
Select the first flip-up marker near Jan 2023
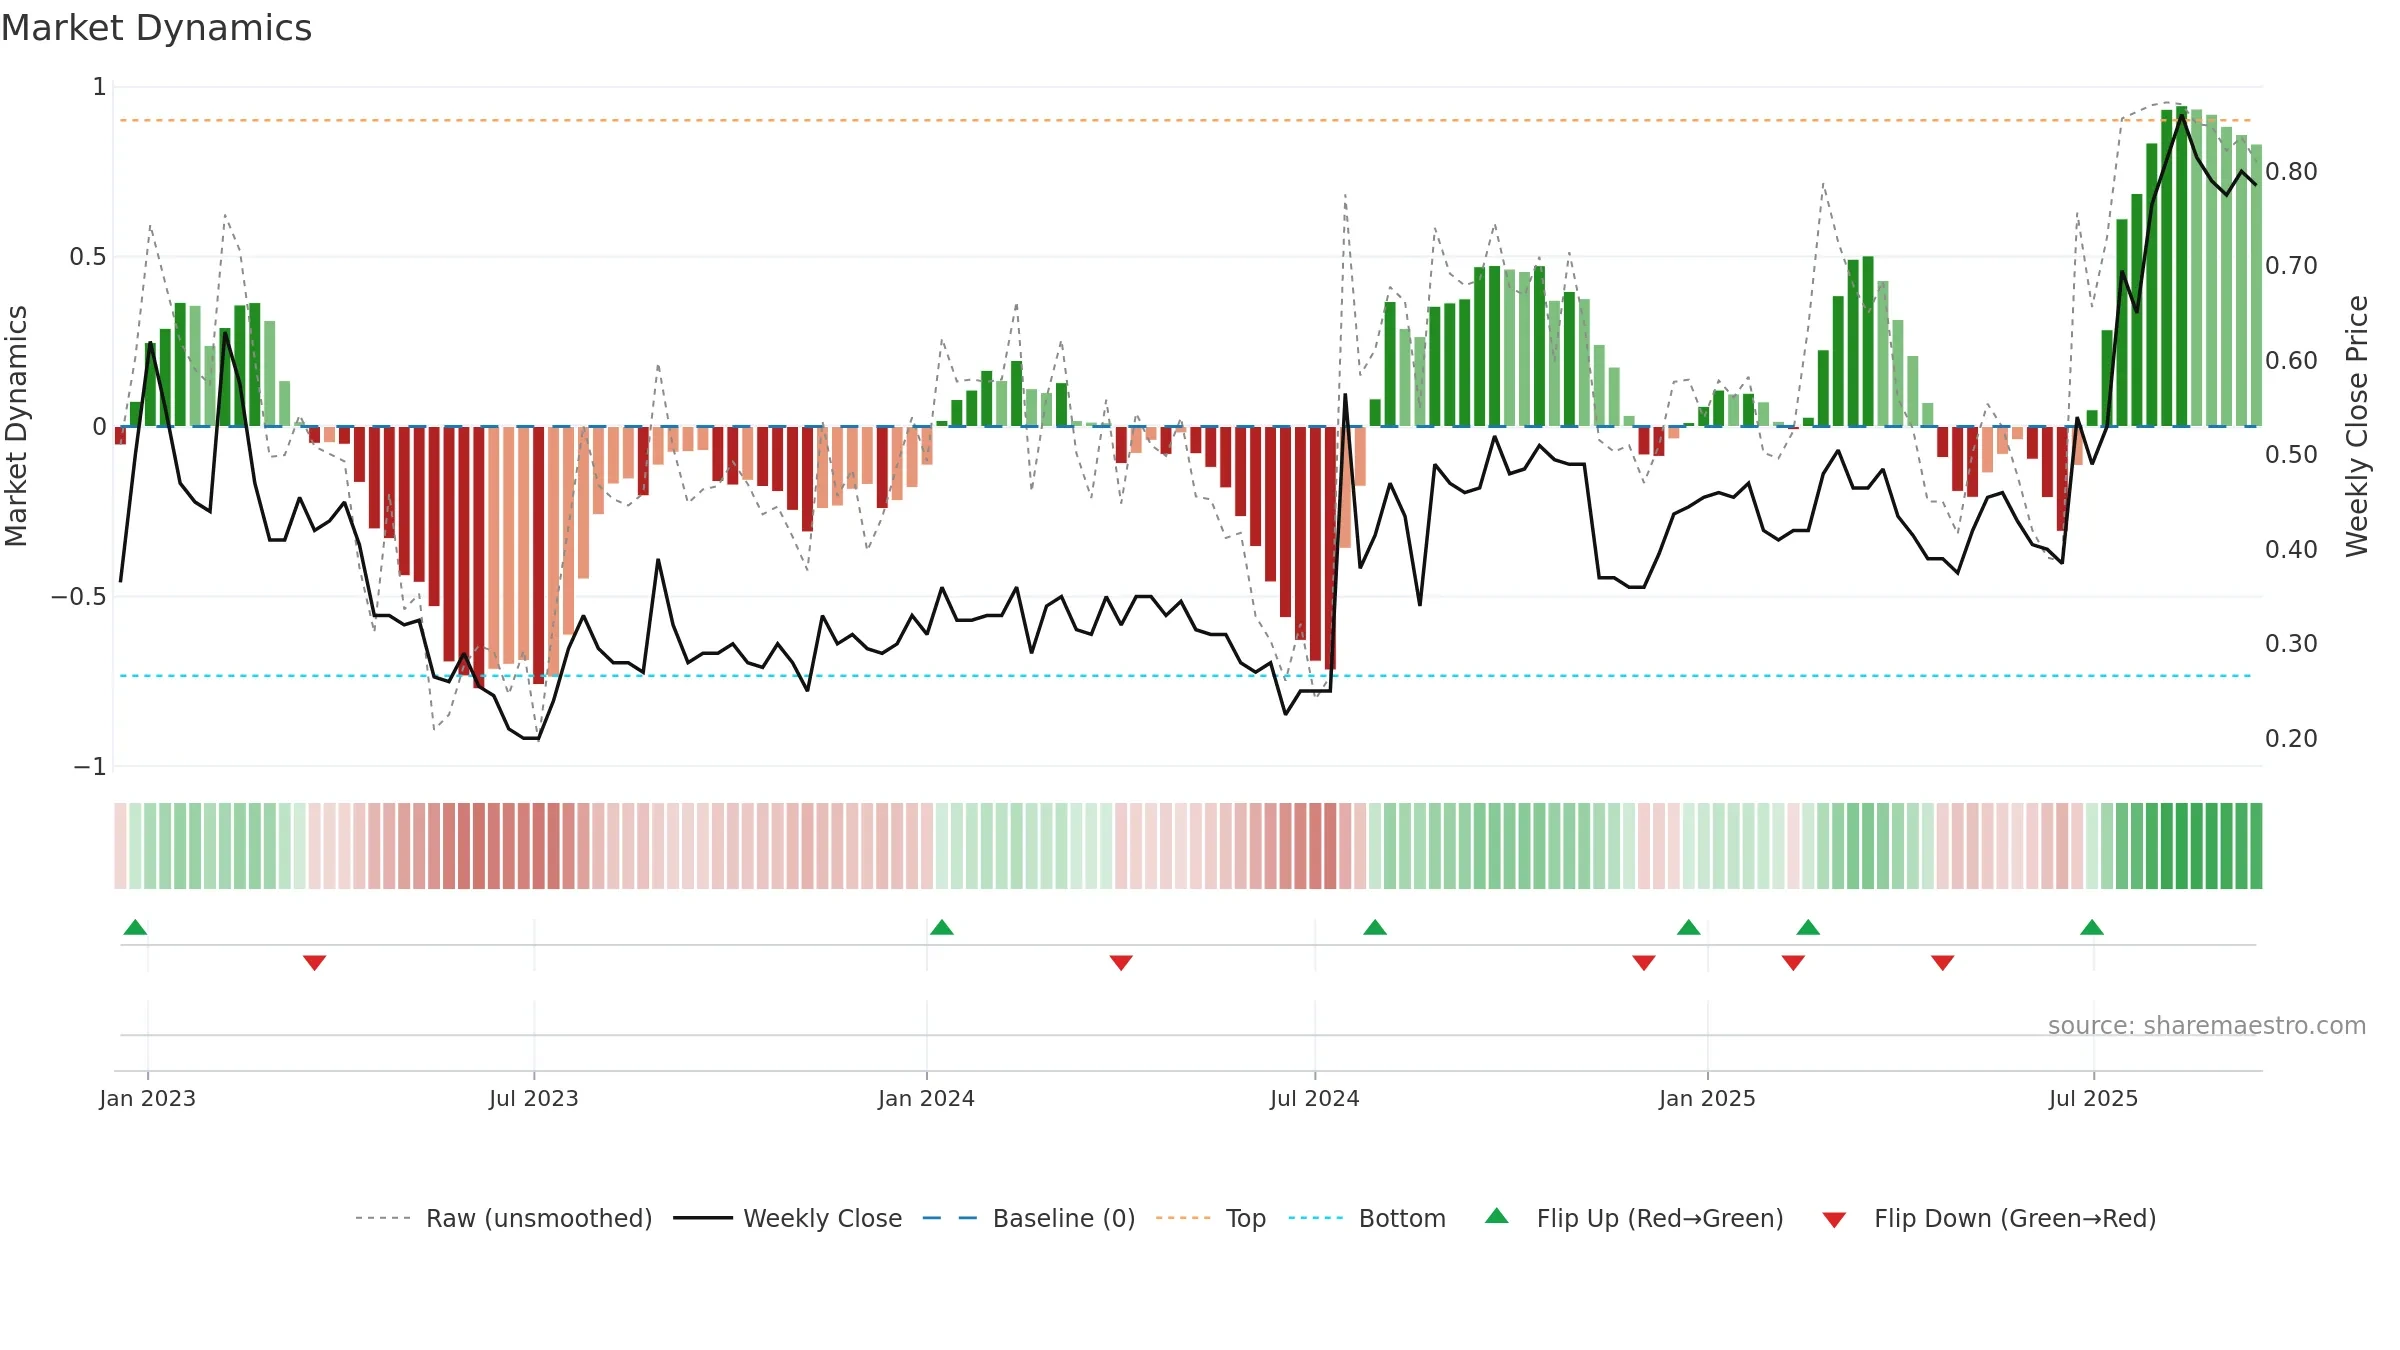point(135,927)
